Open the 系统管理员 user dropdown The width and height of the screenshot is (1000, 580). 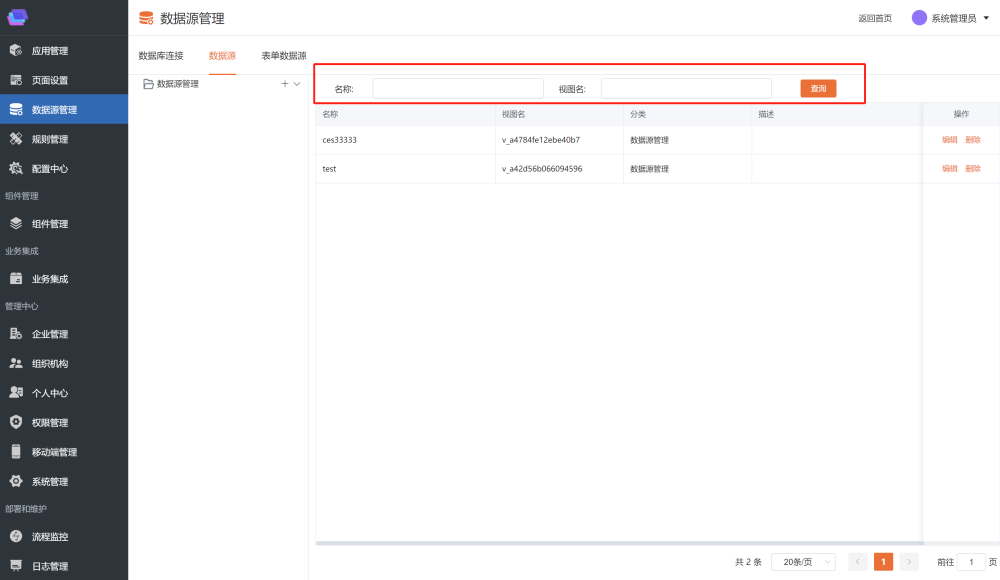[x=945, y=18]
